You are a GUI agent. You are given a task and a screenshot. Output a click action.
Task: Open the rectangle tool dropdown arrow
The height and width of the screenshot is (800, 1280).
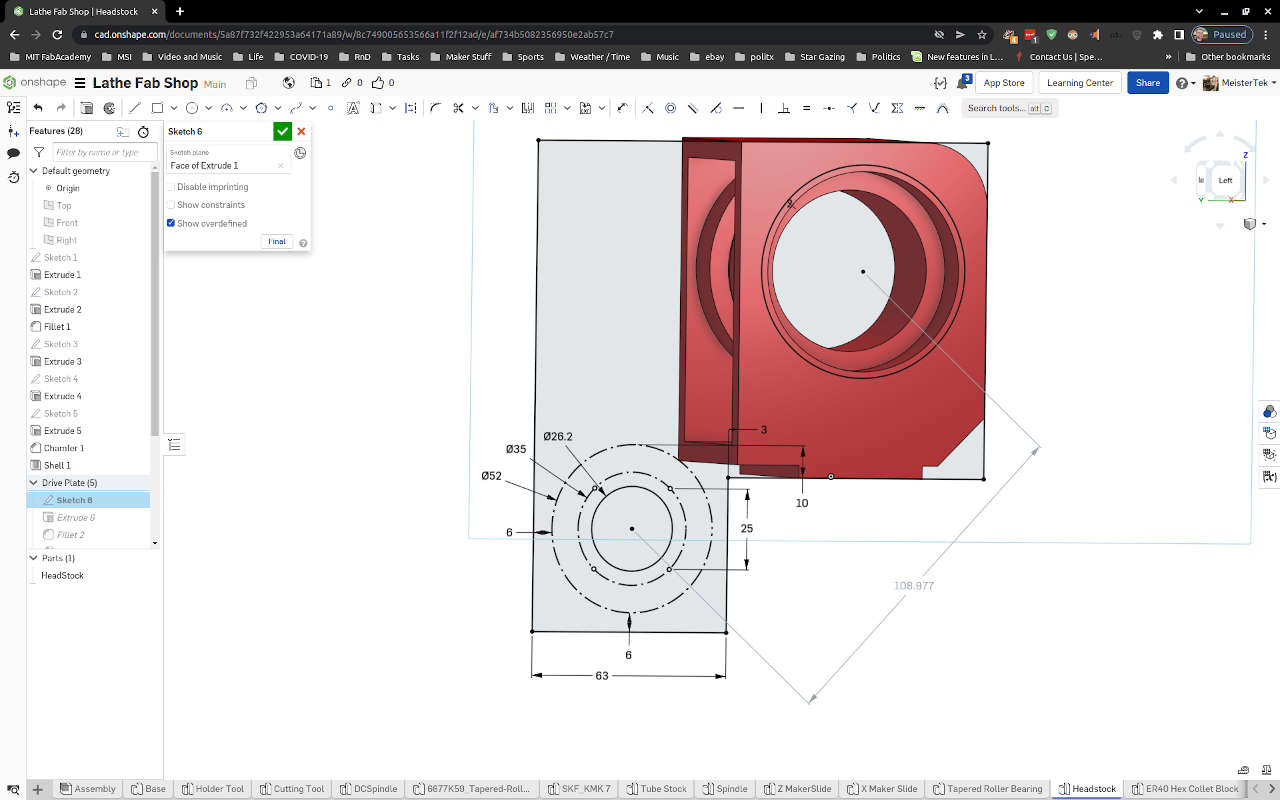pyautogui.click(x=174, y=108)
